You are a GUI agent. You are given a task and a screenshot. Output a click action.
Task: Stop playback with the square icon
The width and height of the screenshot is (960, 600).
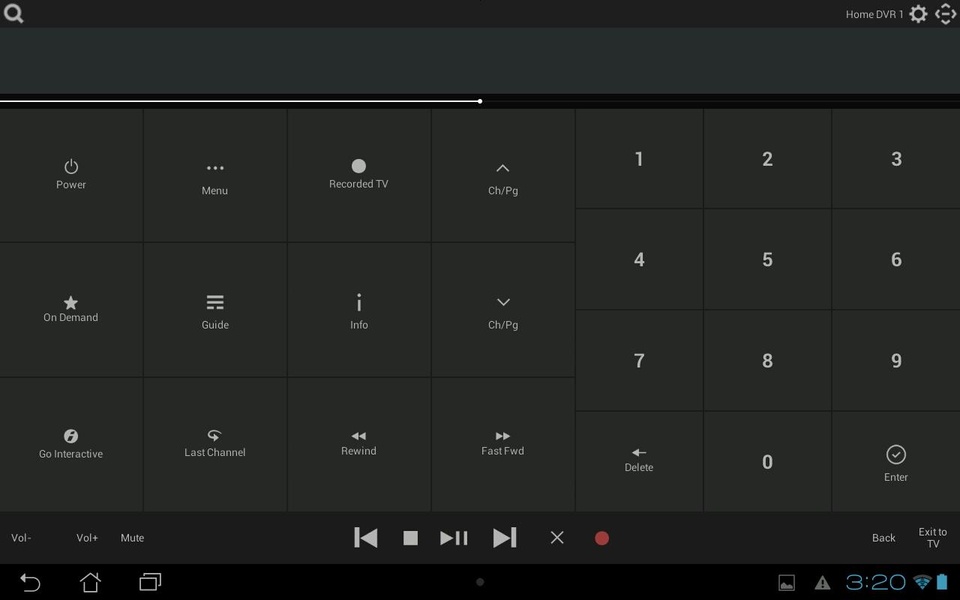(x=410, y=538)
